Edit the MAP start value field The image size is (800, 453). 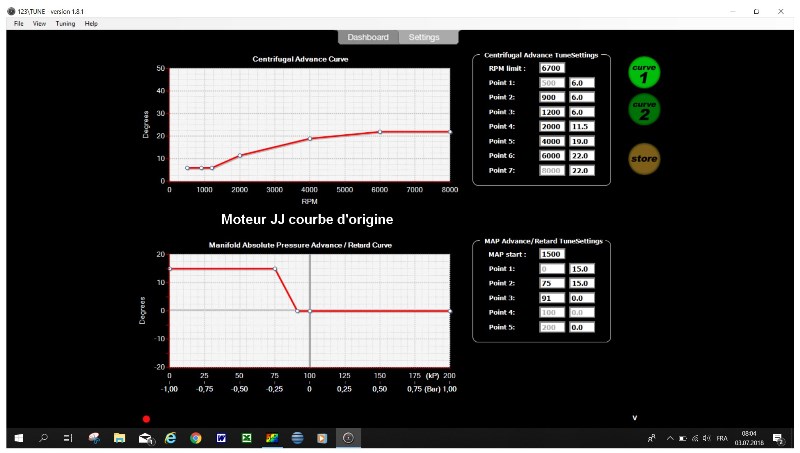click(551, 254)
